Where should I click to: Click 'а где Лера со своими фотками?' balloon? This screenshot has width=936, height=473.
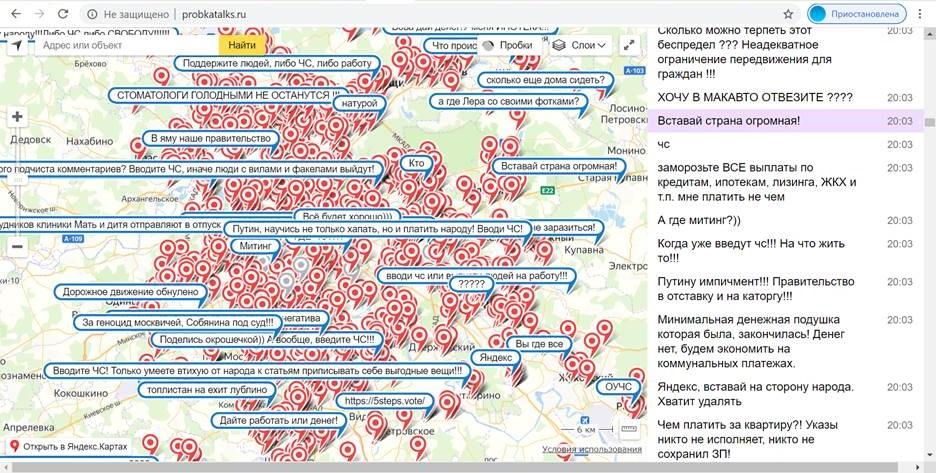(508, 102)
